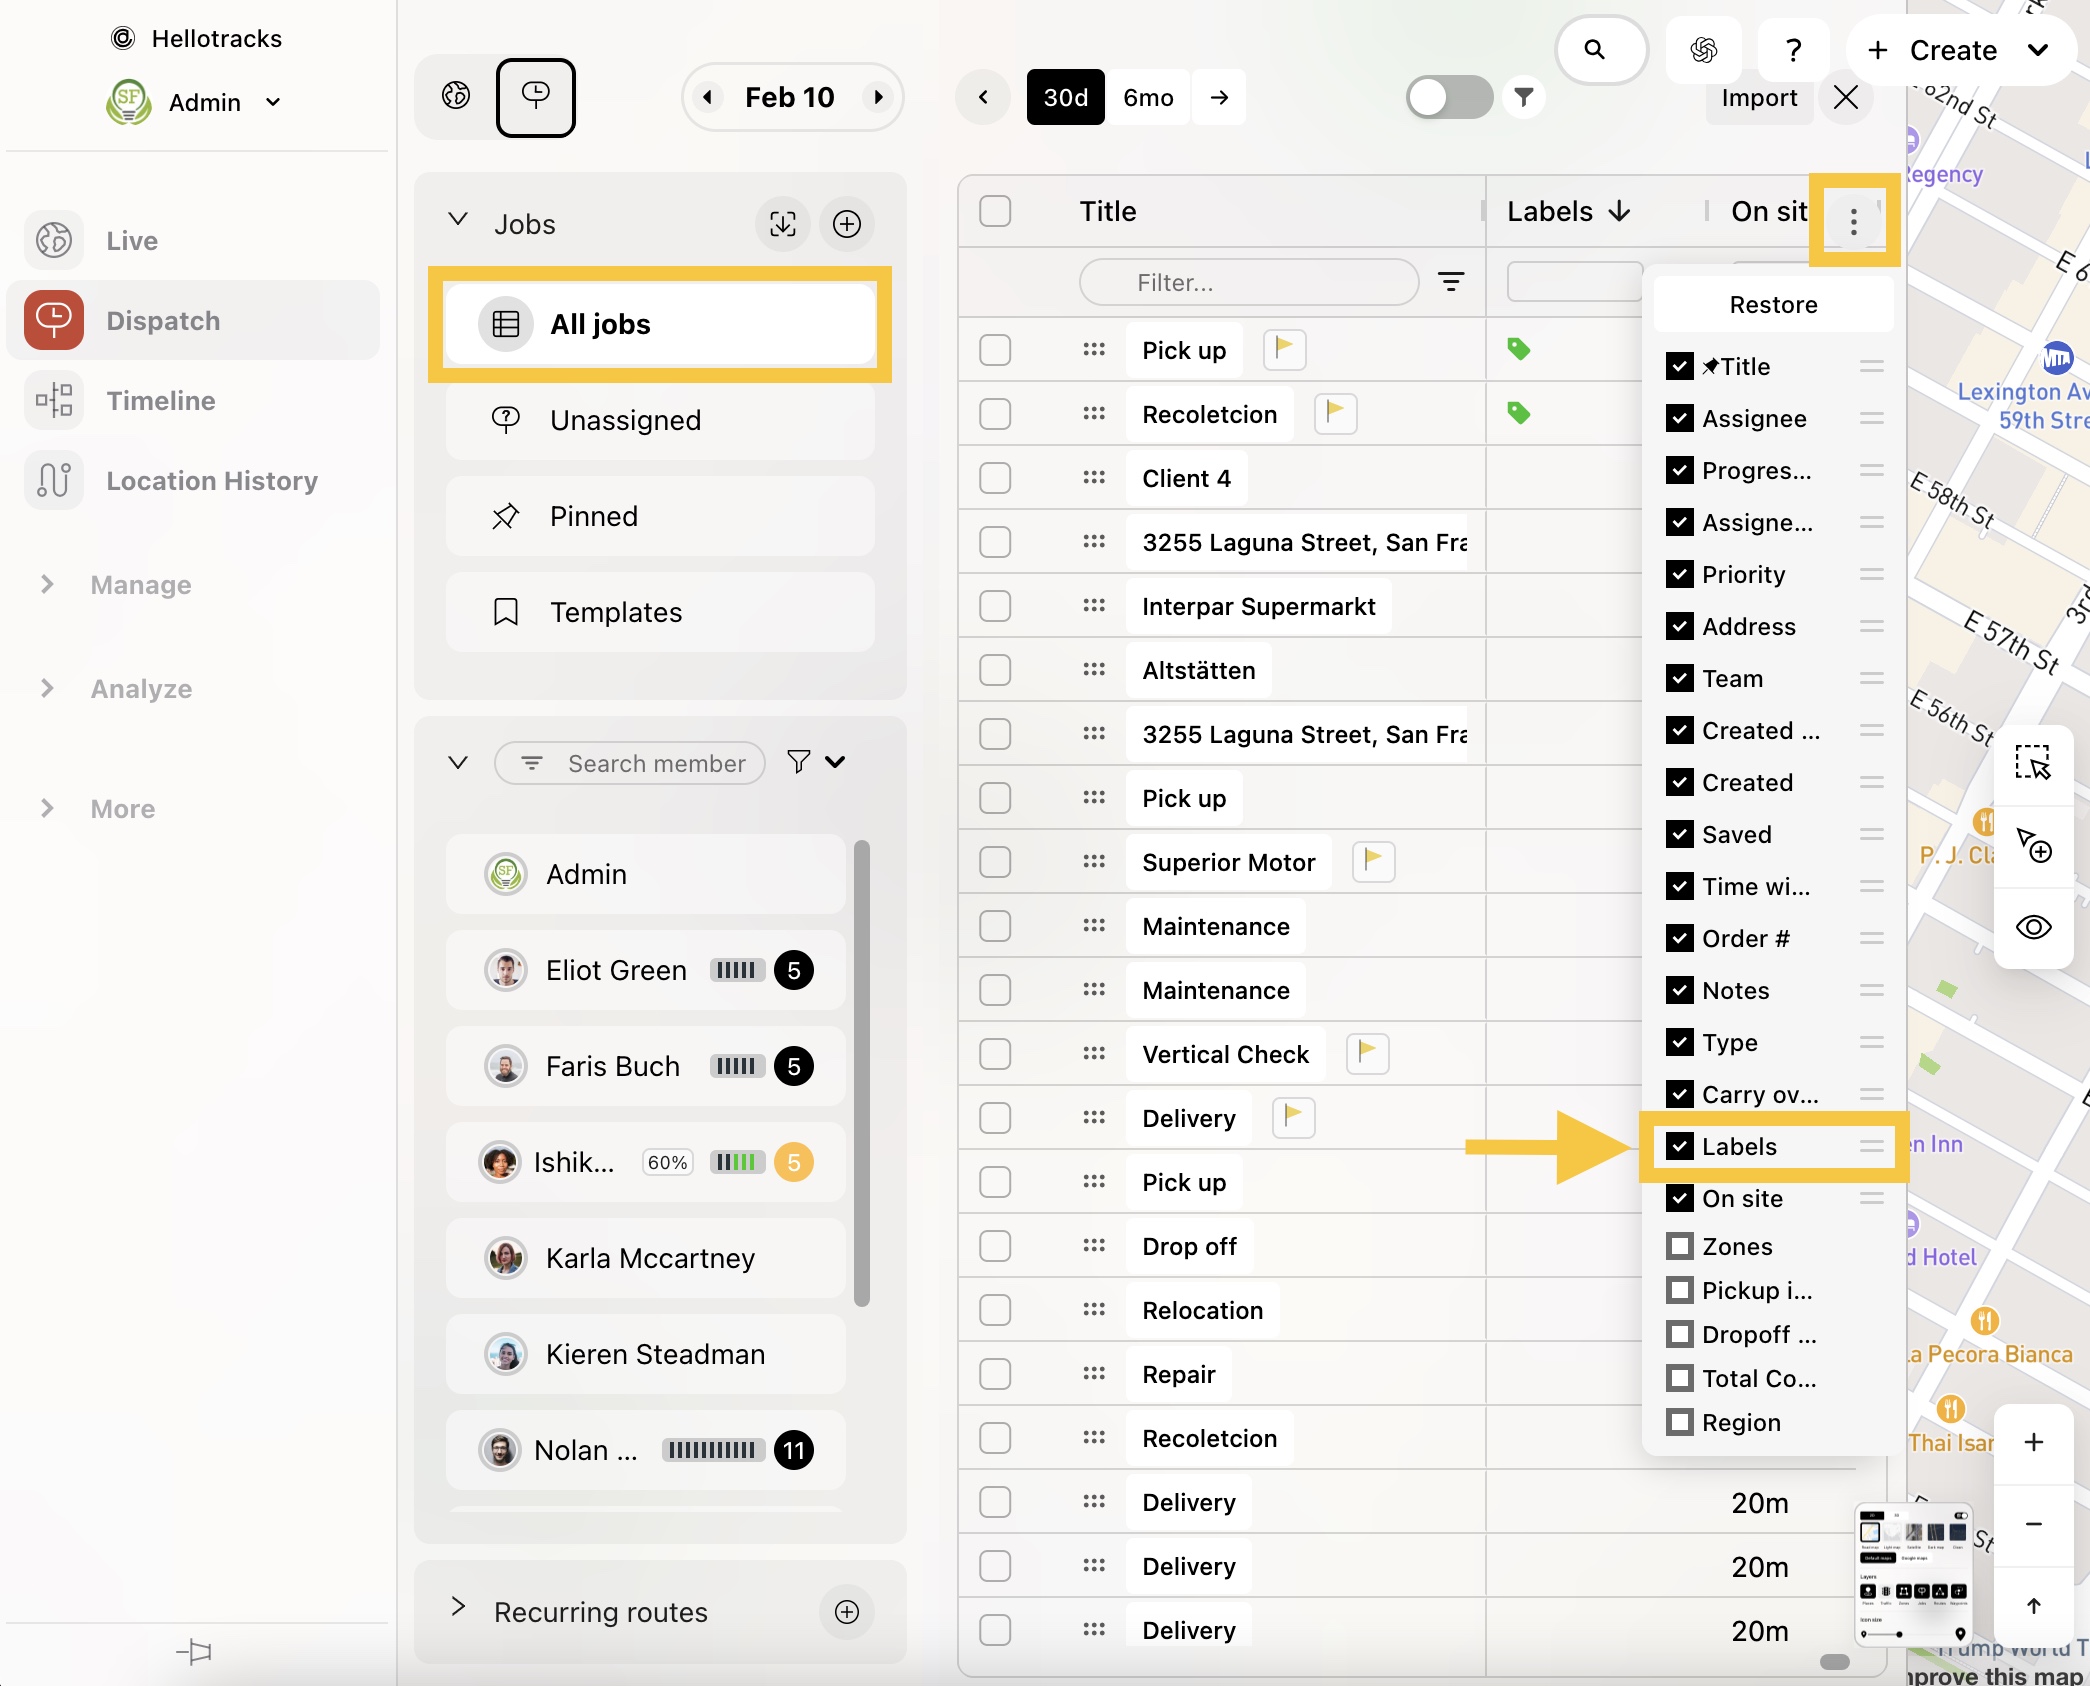This screenshot has width=2090, height=1686.
Task: Click the Restore button
Action: [x=1773, y=305]
